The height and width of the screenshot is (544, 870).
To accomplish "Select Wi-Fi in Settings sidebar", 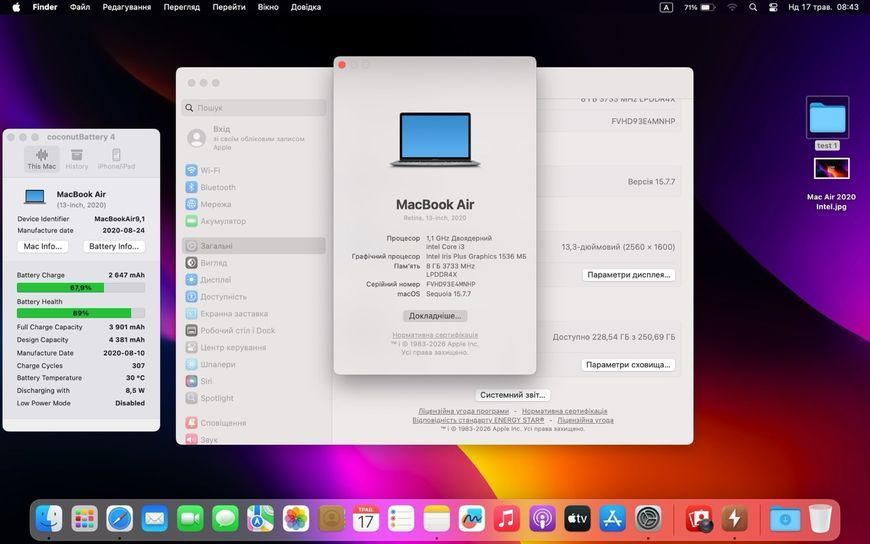I will click(254, 170).
